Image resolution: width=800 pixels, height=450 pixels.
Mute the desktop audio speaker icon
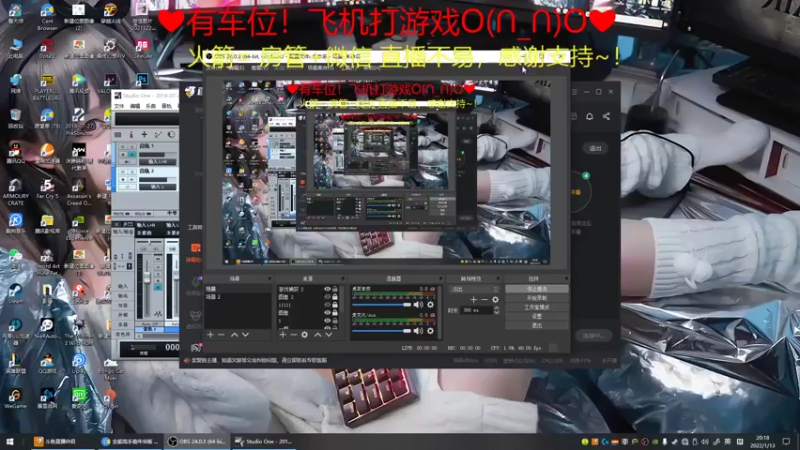point(418,305)
